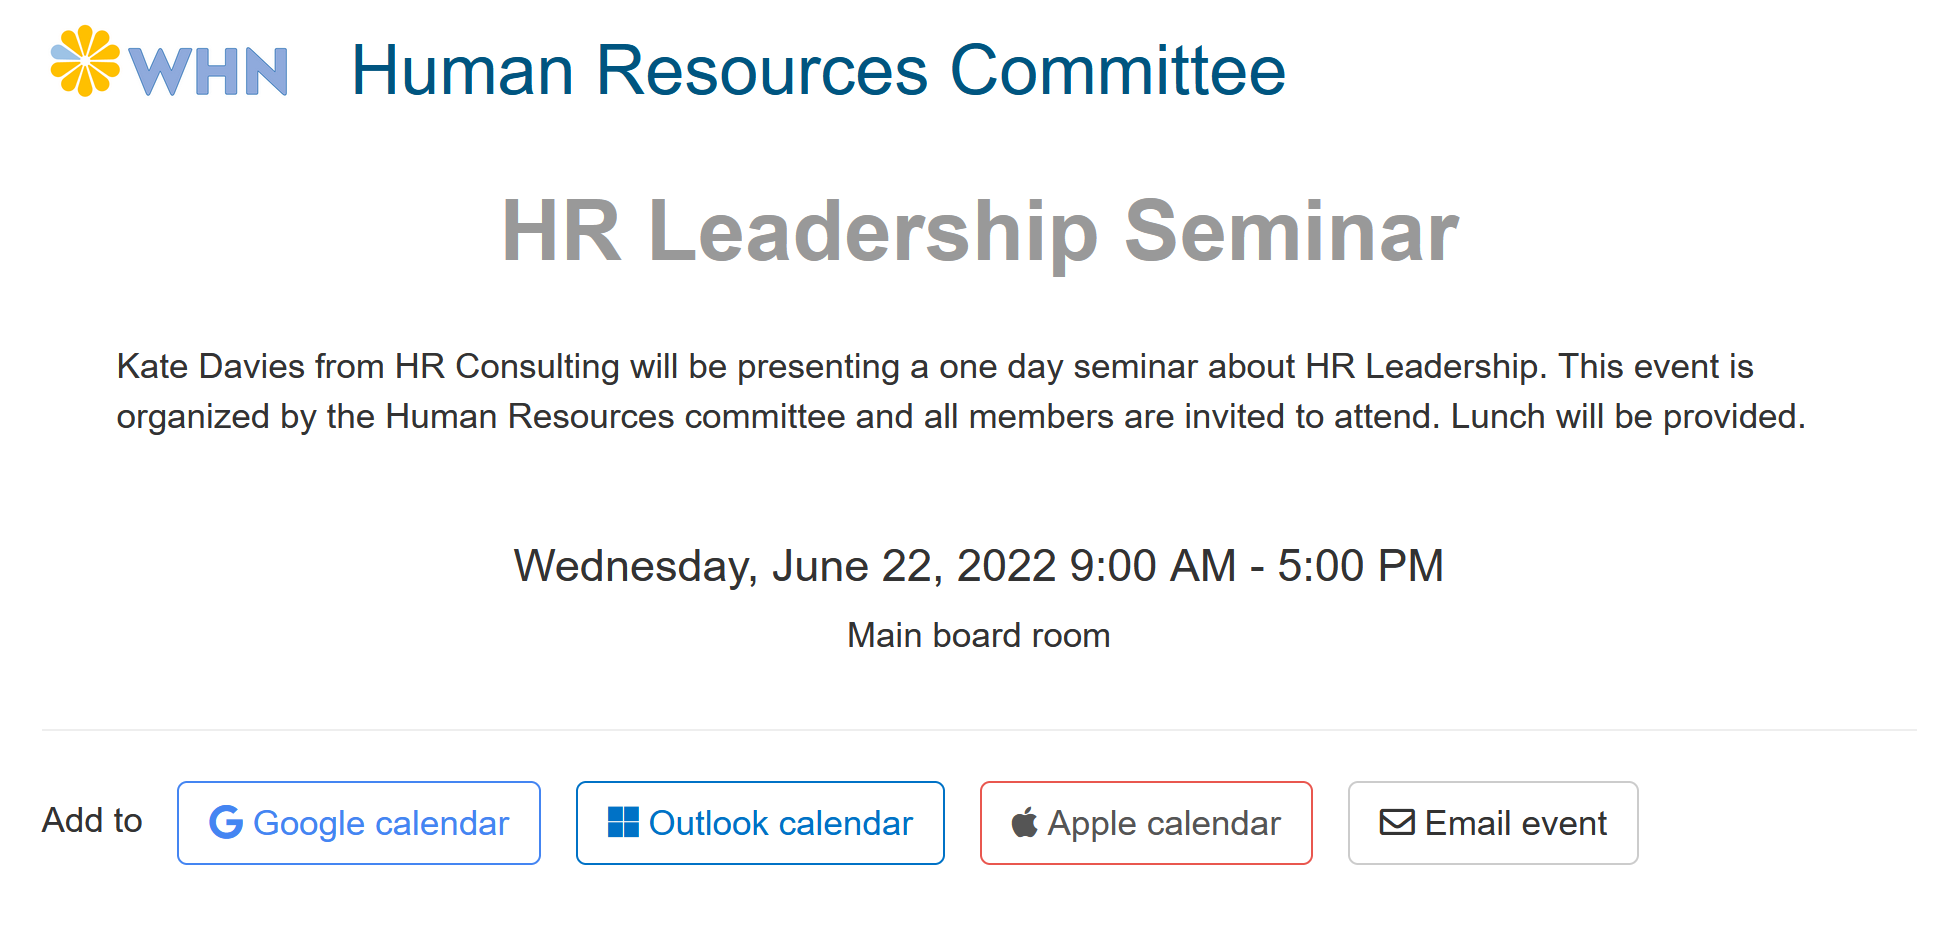Screen dimensions: 1960x935
Task: Click the yellow flower WHN logo
Action: coord(85,61)
